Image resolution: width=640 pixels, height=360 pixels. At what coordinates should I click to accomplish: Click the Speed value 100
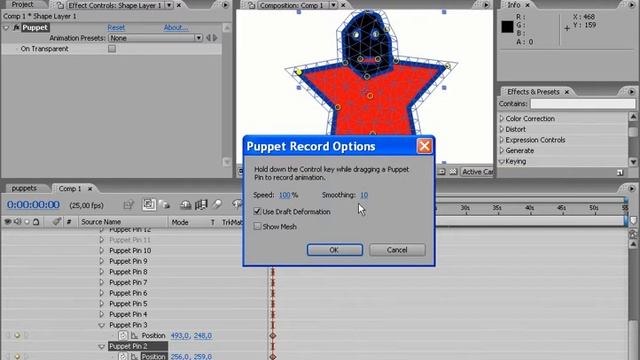click(x=284, y=195)
